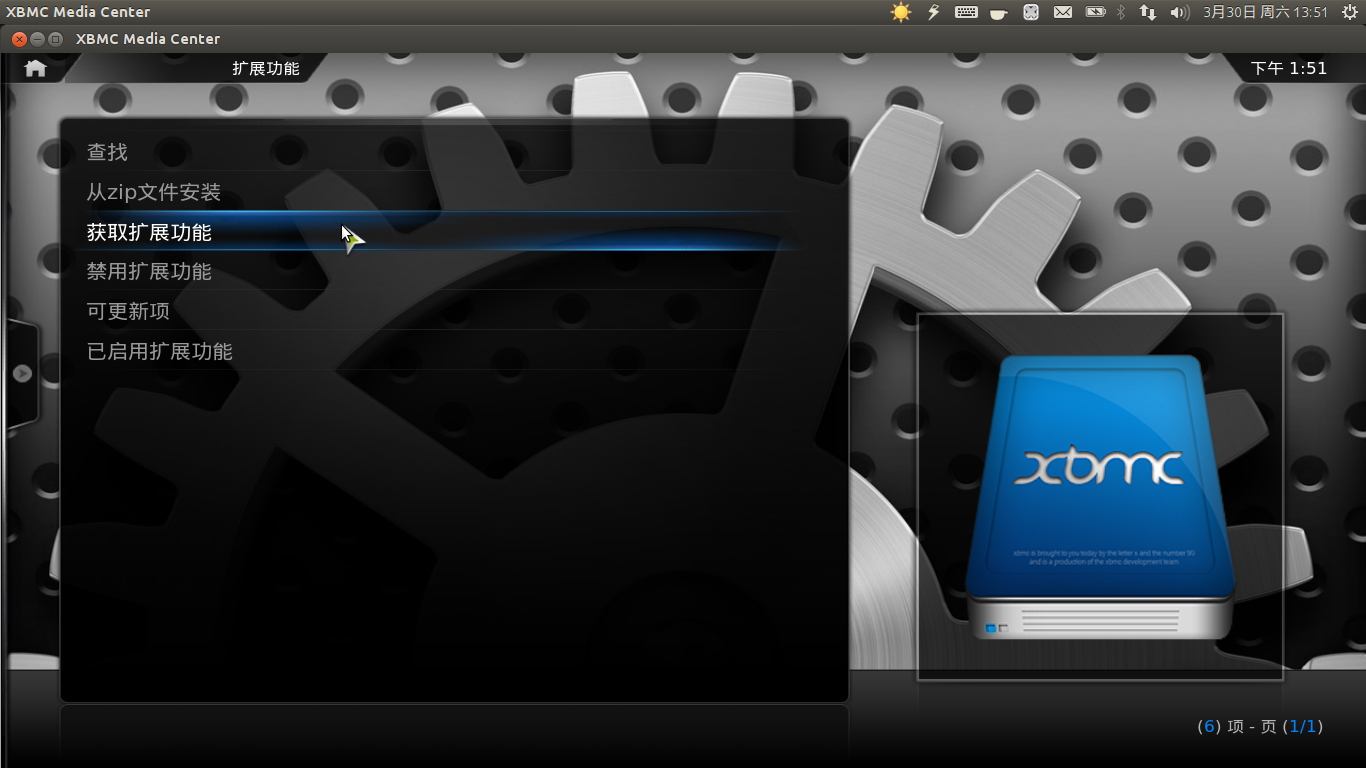Go to XBMC home screen icon
Image resolution: width=1366 pixels, height=768 pixels.
click(x=35, y=68)
